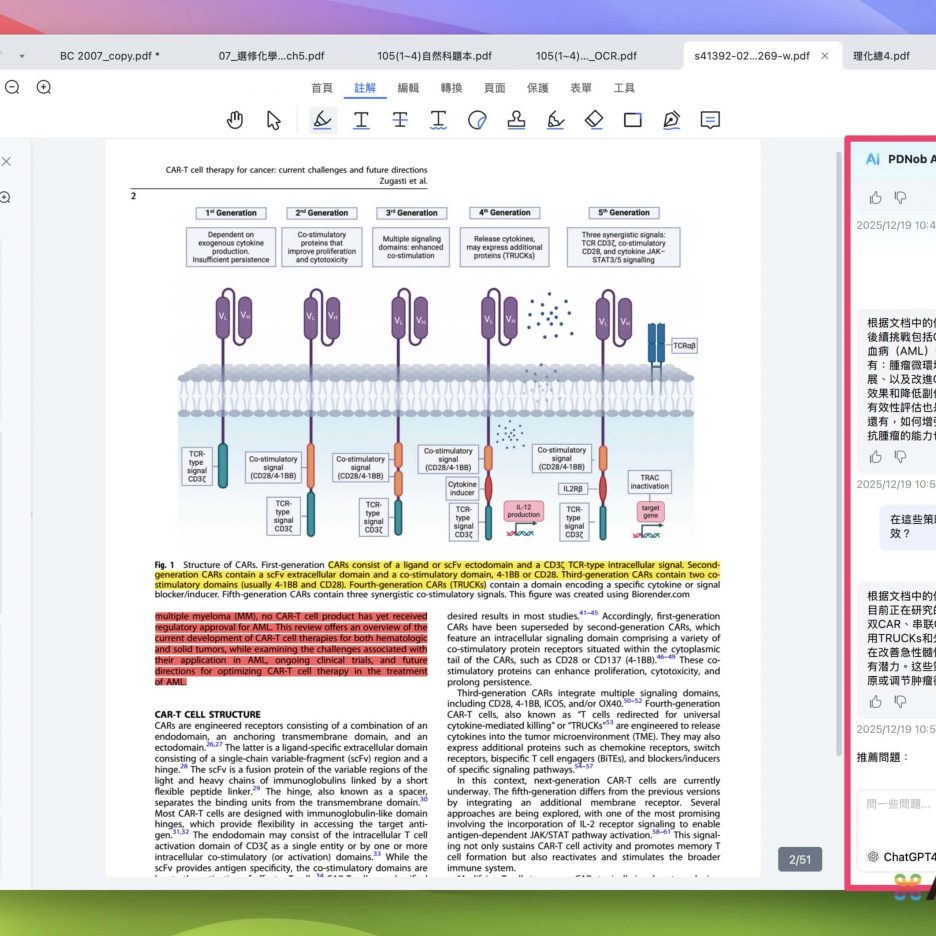The image size is (936, 936).
Task: Click the zoom out magnifier
Action: [12, 87]
